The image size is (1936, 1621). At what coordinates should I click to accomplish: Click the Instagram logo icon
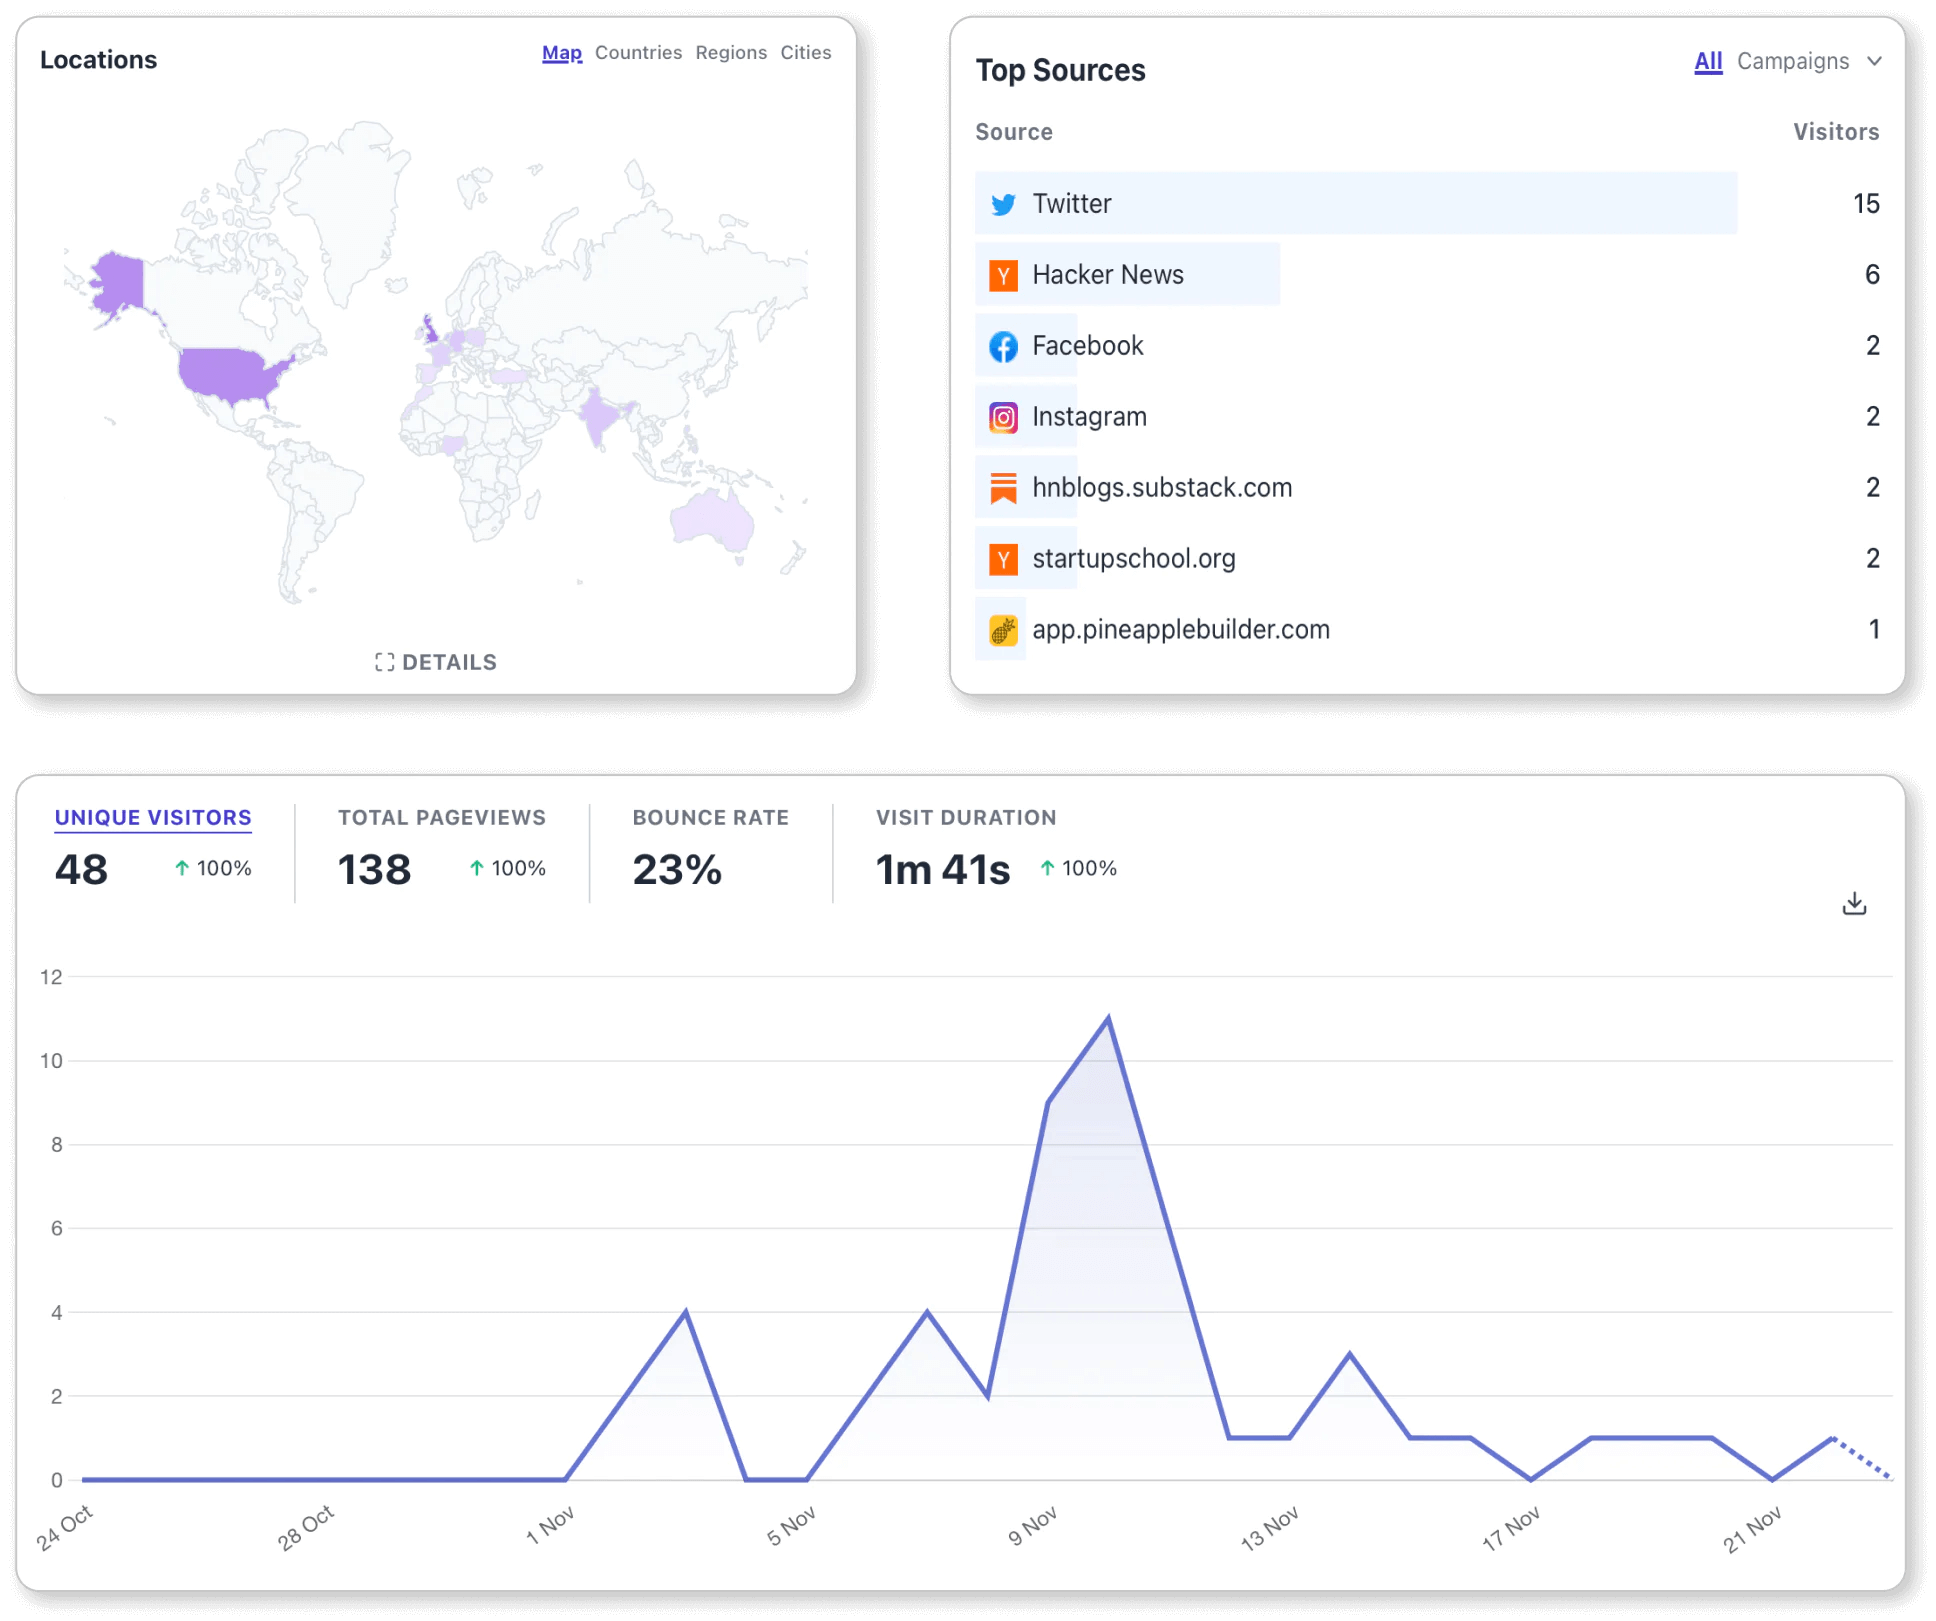tap(1003, 417)
